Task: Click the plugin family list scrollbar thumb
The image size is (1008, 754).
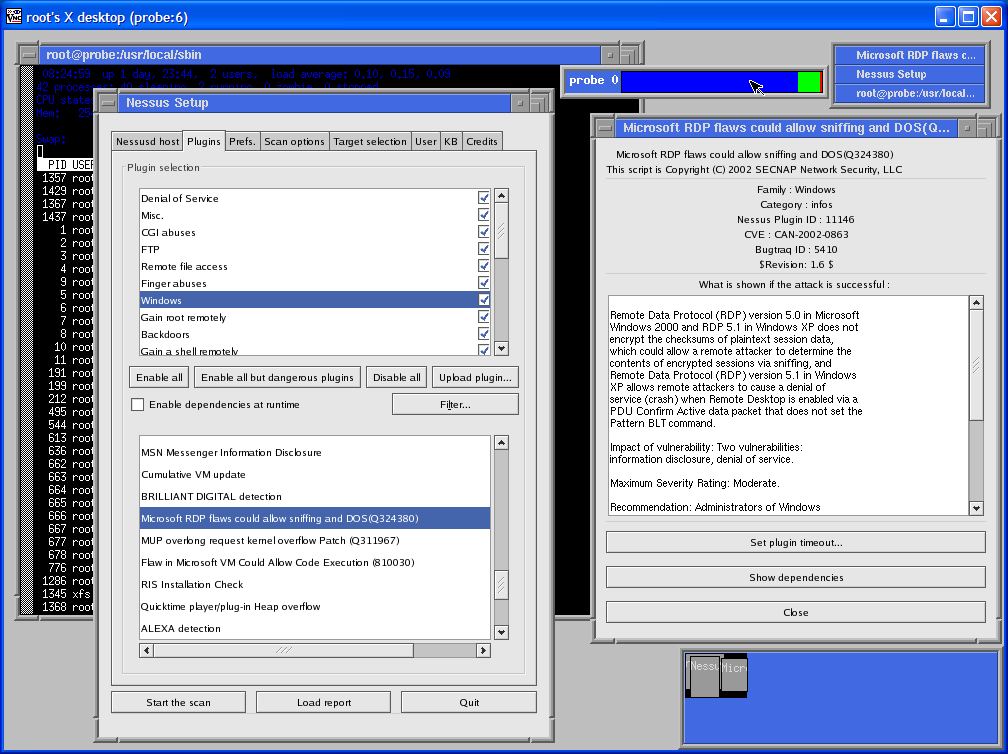Action: coord(501,231)
